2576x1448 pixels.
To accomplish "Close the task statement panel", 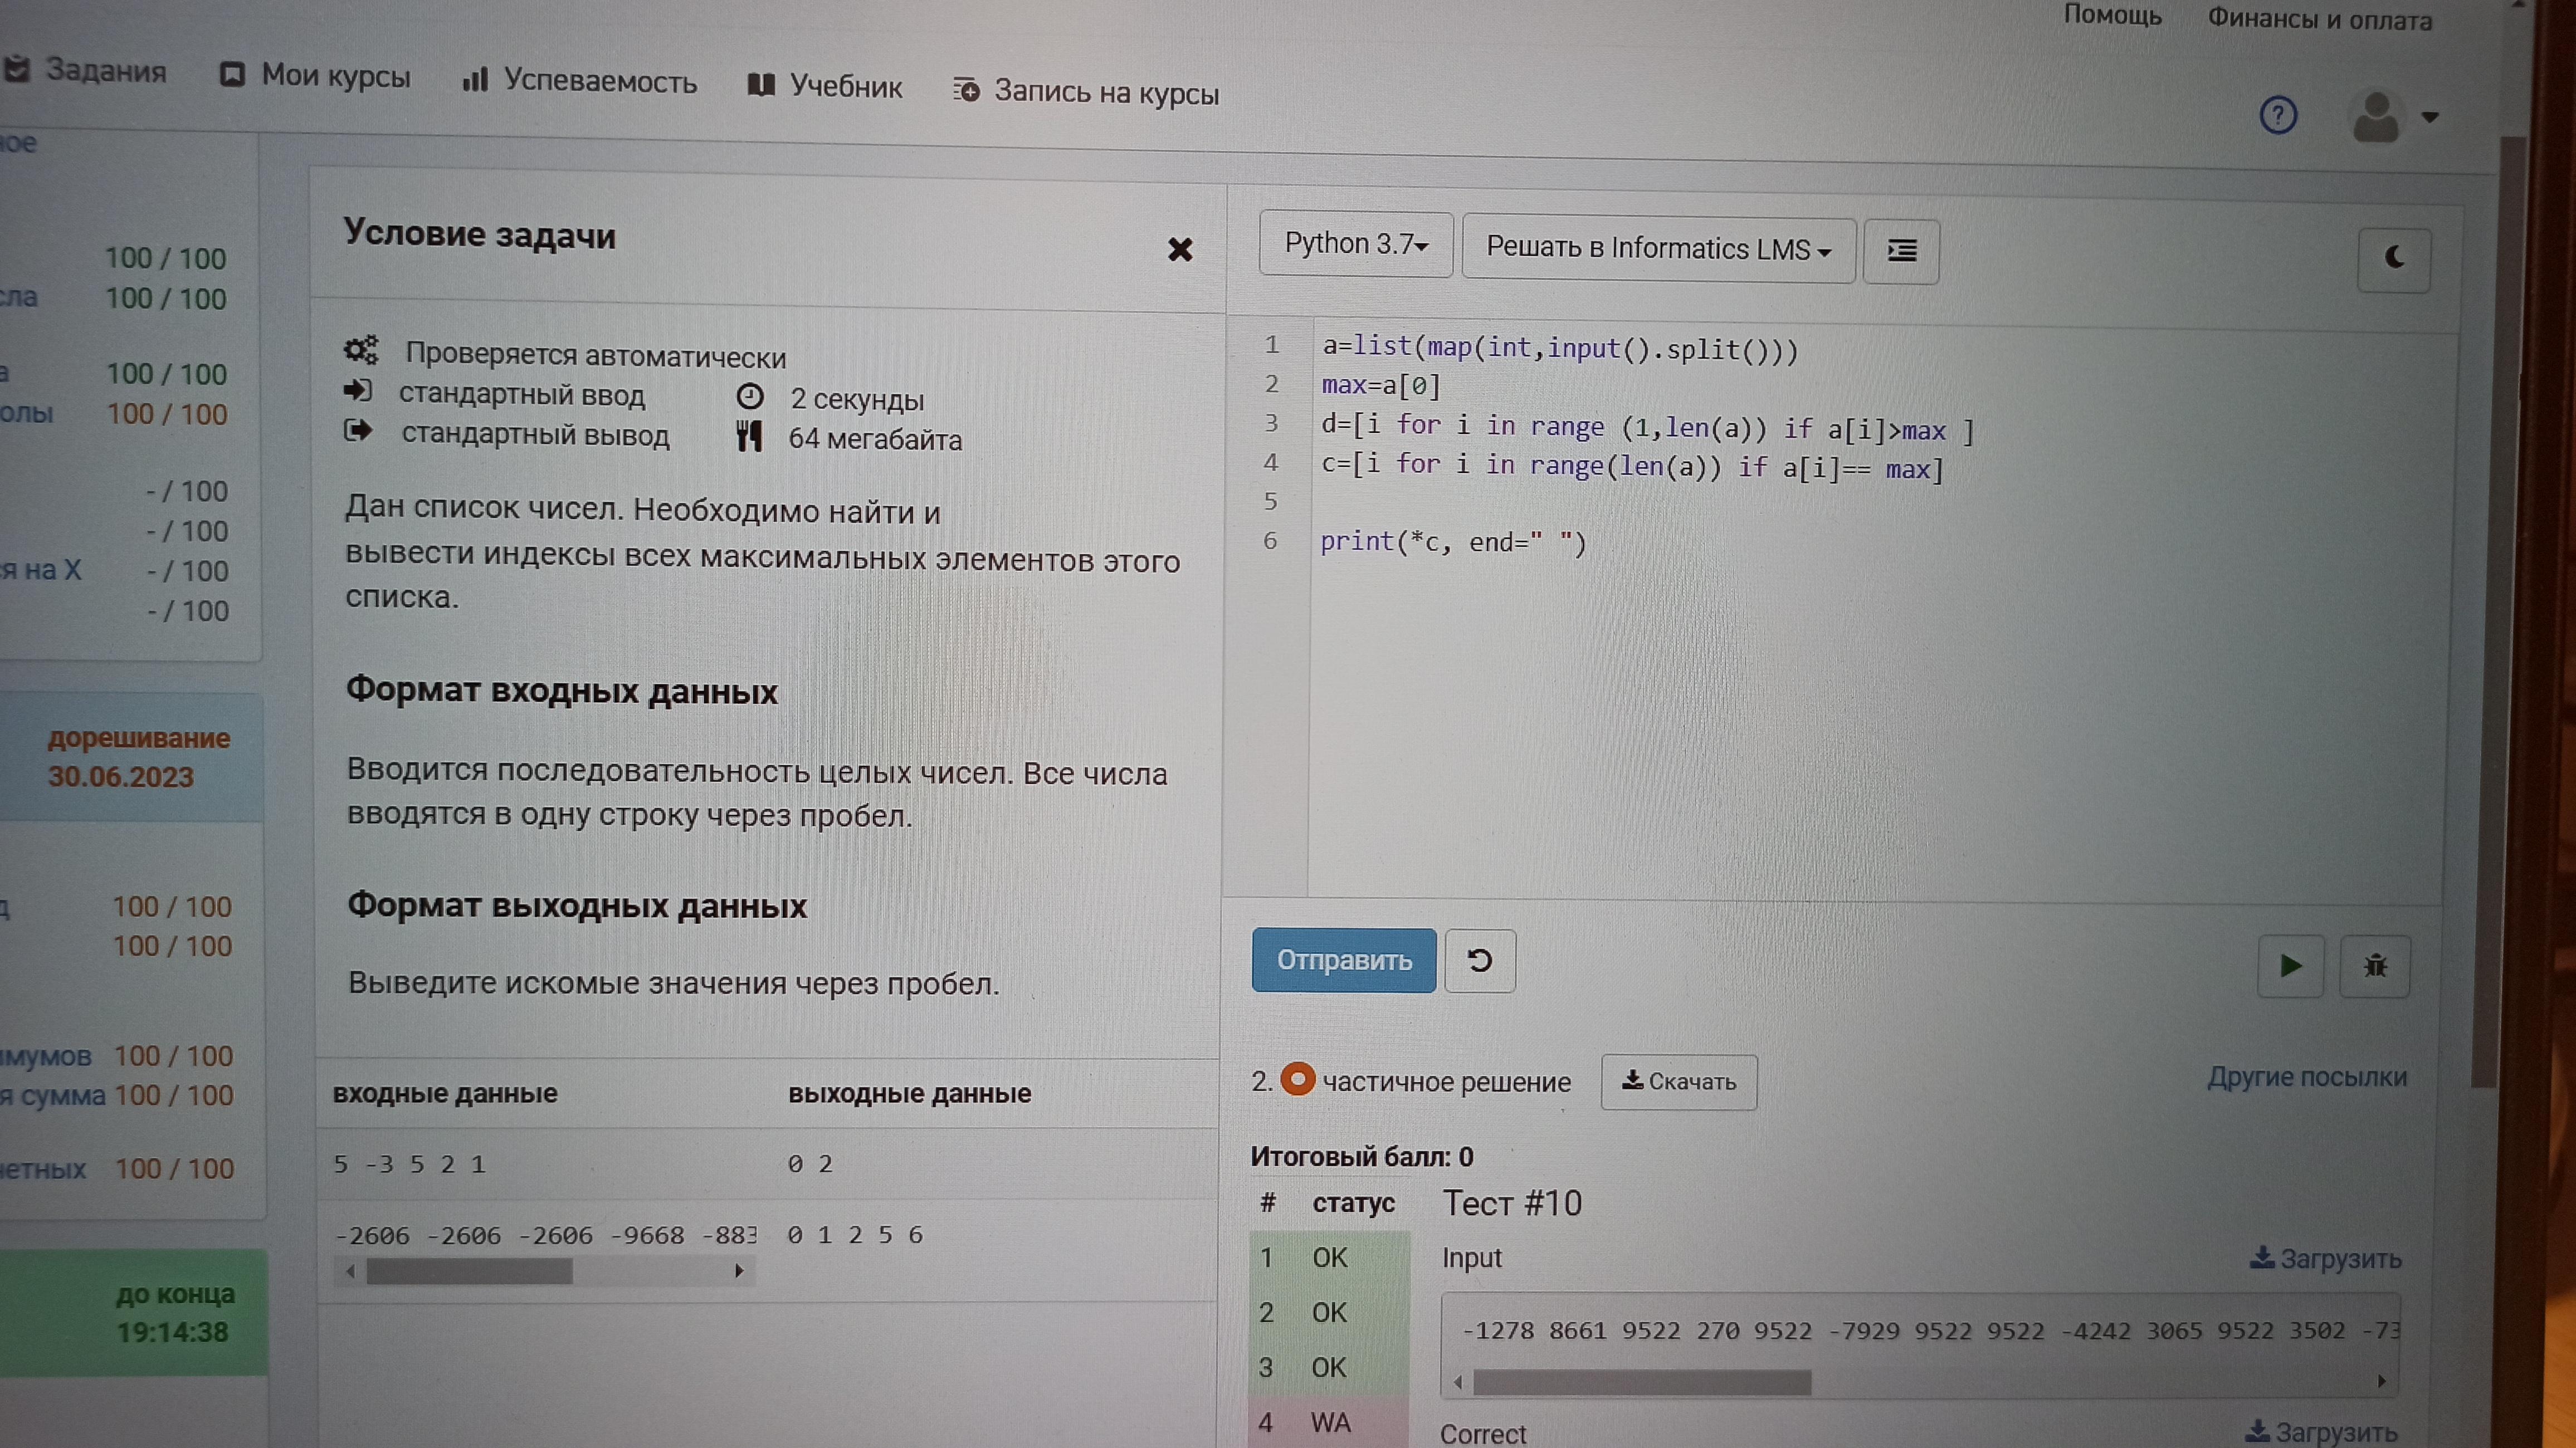I will point(1180,250).
